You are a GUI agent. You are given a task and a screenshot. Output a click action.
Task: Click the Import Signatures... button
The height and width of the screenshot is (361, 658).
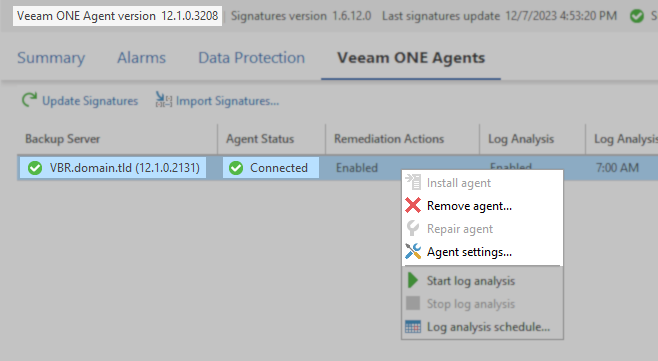pyautogui.click(x=217, y=100)
